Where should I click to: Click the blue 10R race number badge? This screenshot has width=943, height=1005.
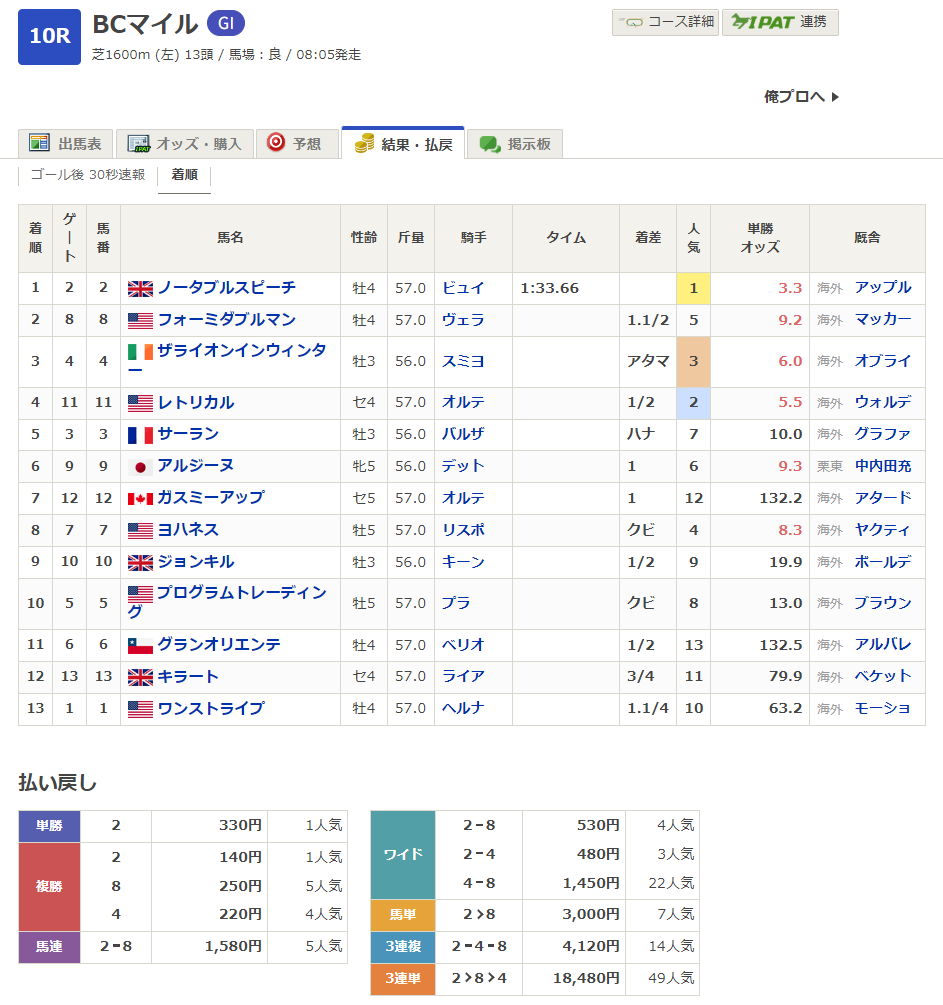coord(49,37)
